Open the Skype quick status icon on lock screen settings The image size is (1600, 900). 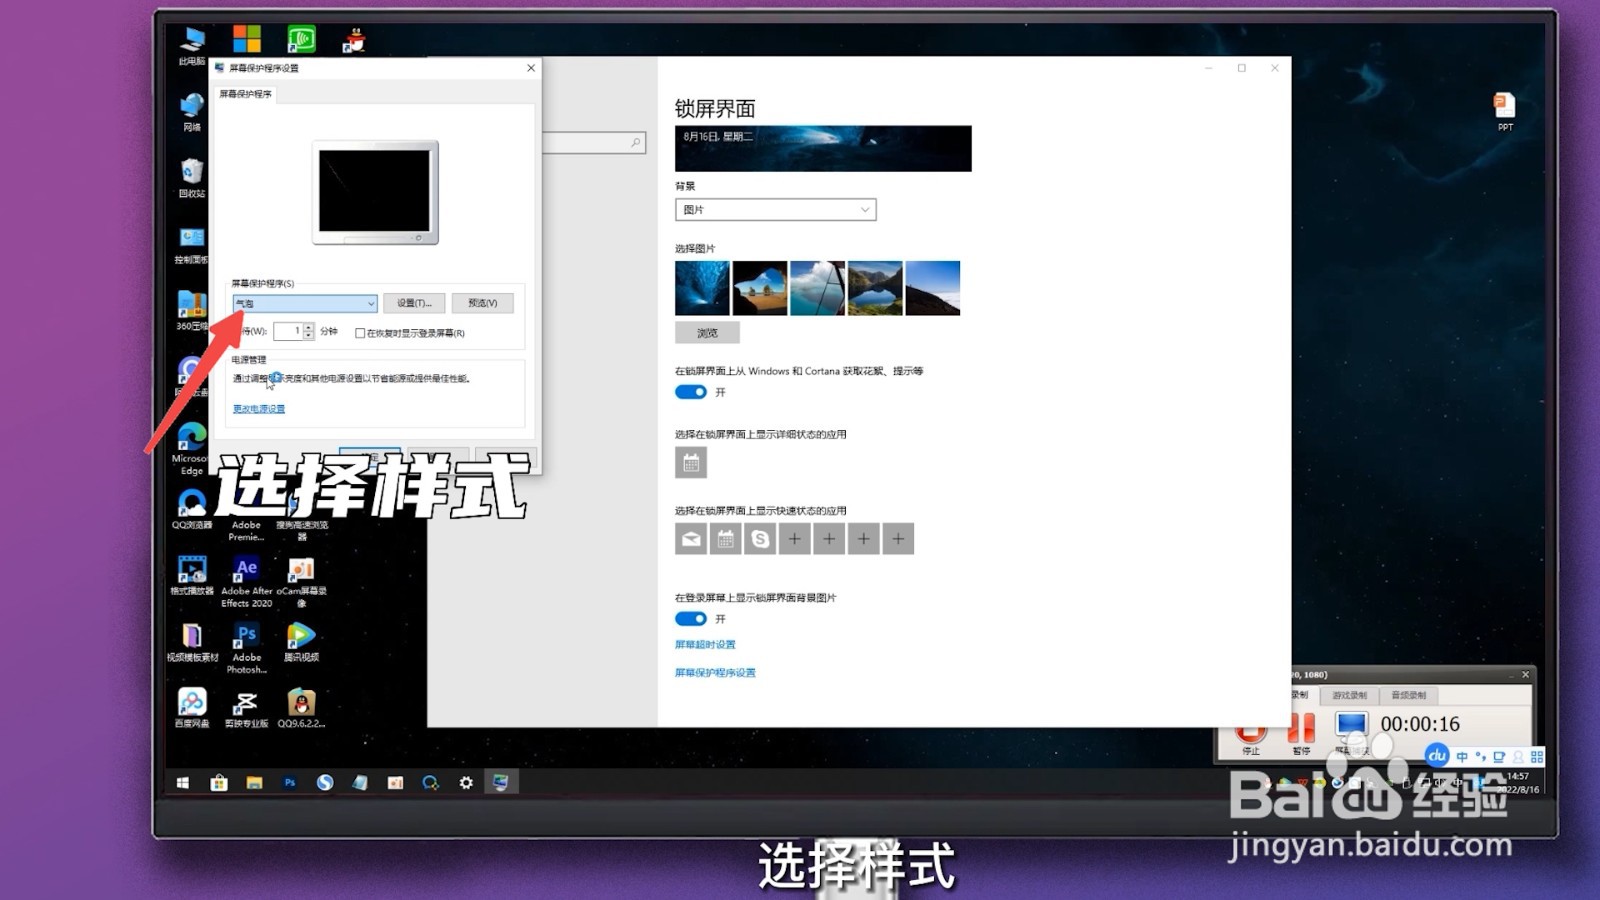pos(759,538)
